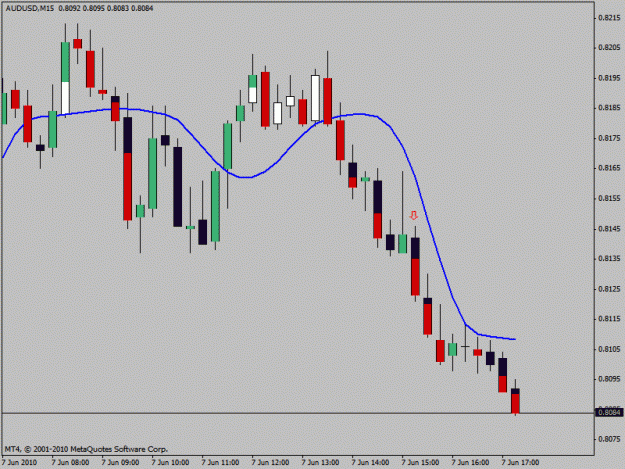Screen dimensions: 625x469
Task: Click the 7 Jun 15:00 time label
Action: pyautogui.click(x=421, y=462)
